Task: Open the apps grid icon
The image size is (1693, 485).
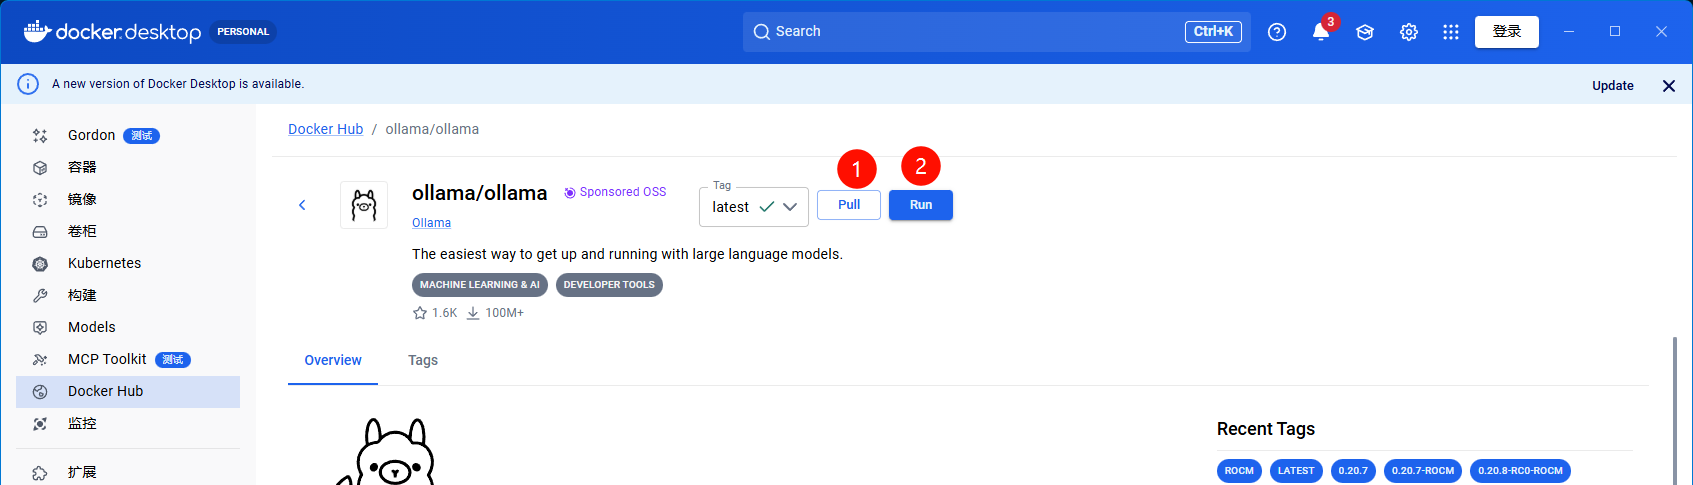Action: click(1451, 32)
